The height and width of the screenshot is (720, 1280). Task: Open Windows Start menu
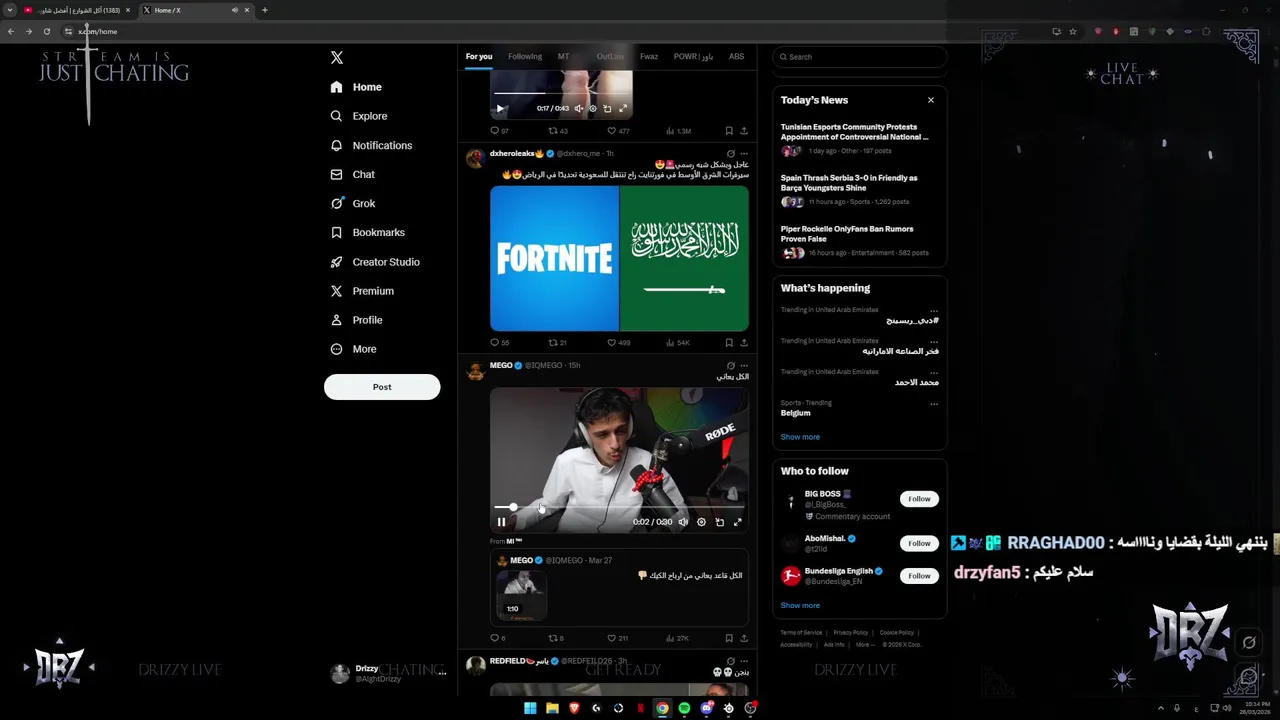click(x=530, y=708)
